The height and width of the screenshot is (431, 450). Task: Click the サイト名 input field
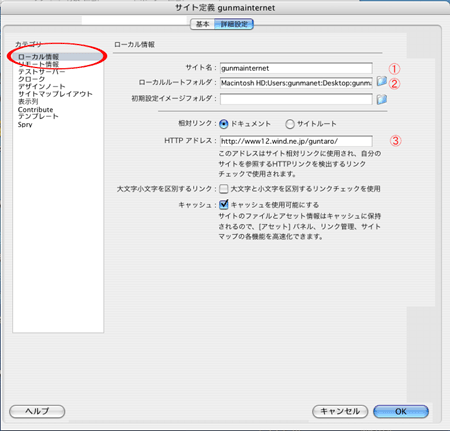pos(296,68)
